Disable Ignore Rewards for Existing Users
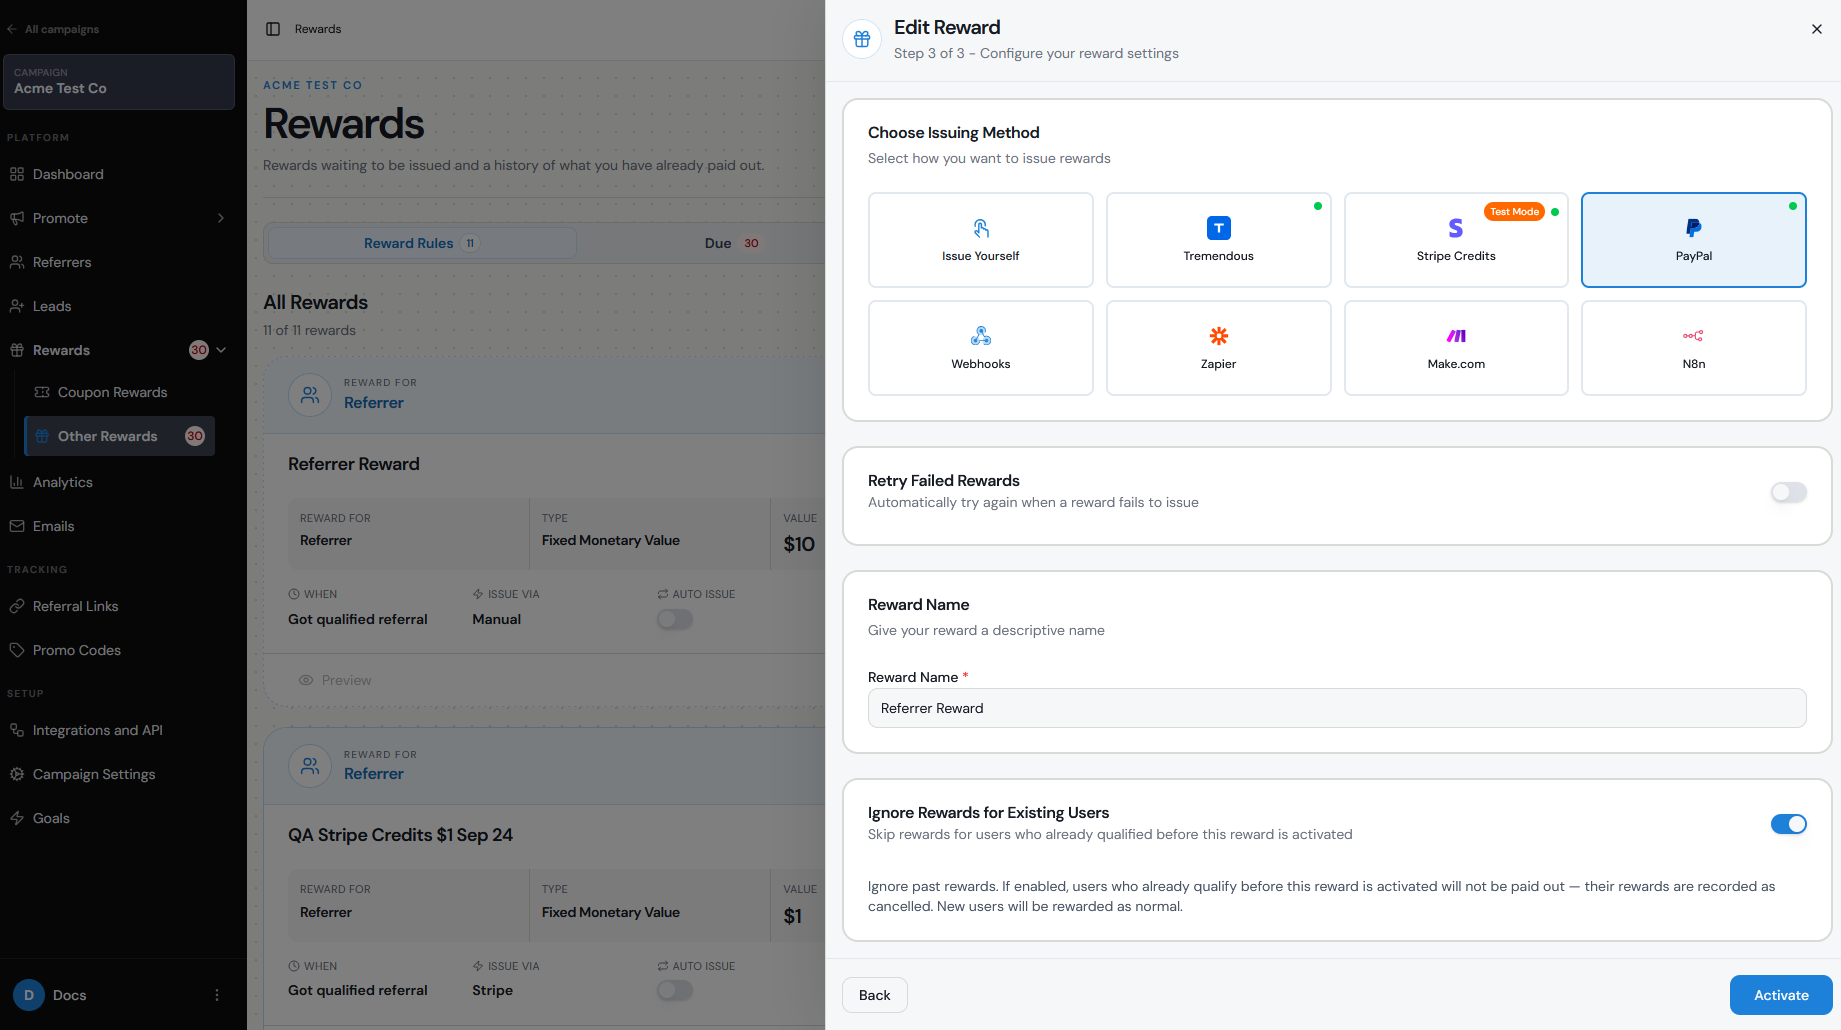Image resolution: width=1841 pixels, height=1030 pixels. coord(1788,824)
